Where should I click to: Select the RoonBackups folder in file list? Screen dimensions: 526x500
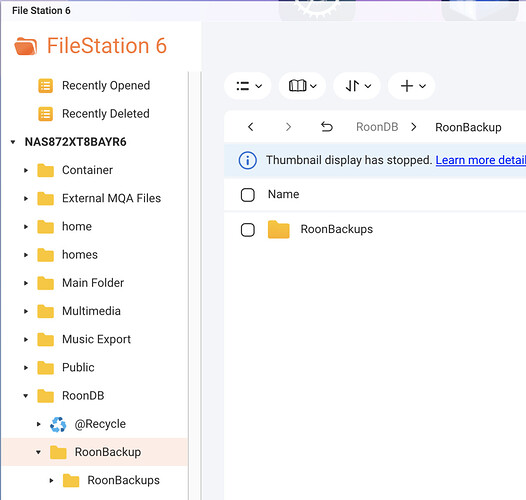click(x=336, y=229)
